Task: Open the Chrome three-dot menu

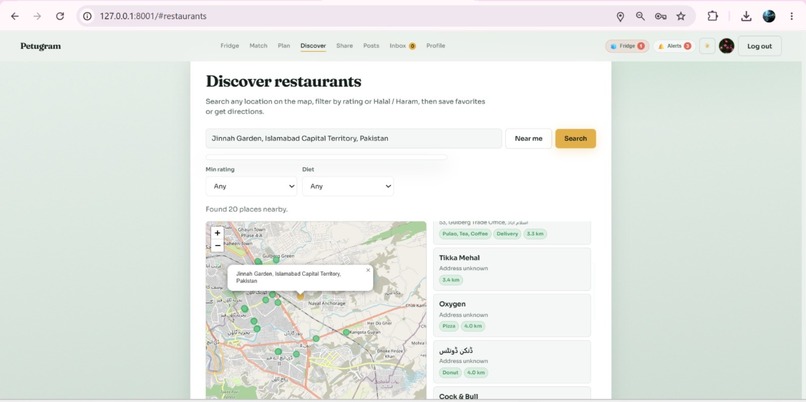Action: pyautogui.click(x=792, y=16)
